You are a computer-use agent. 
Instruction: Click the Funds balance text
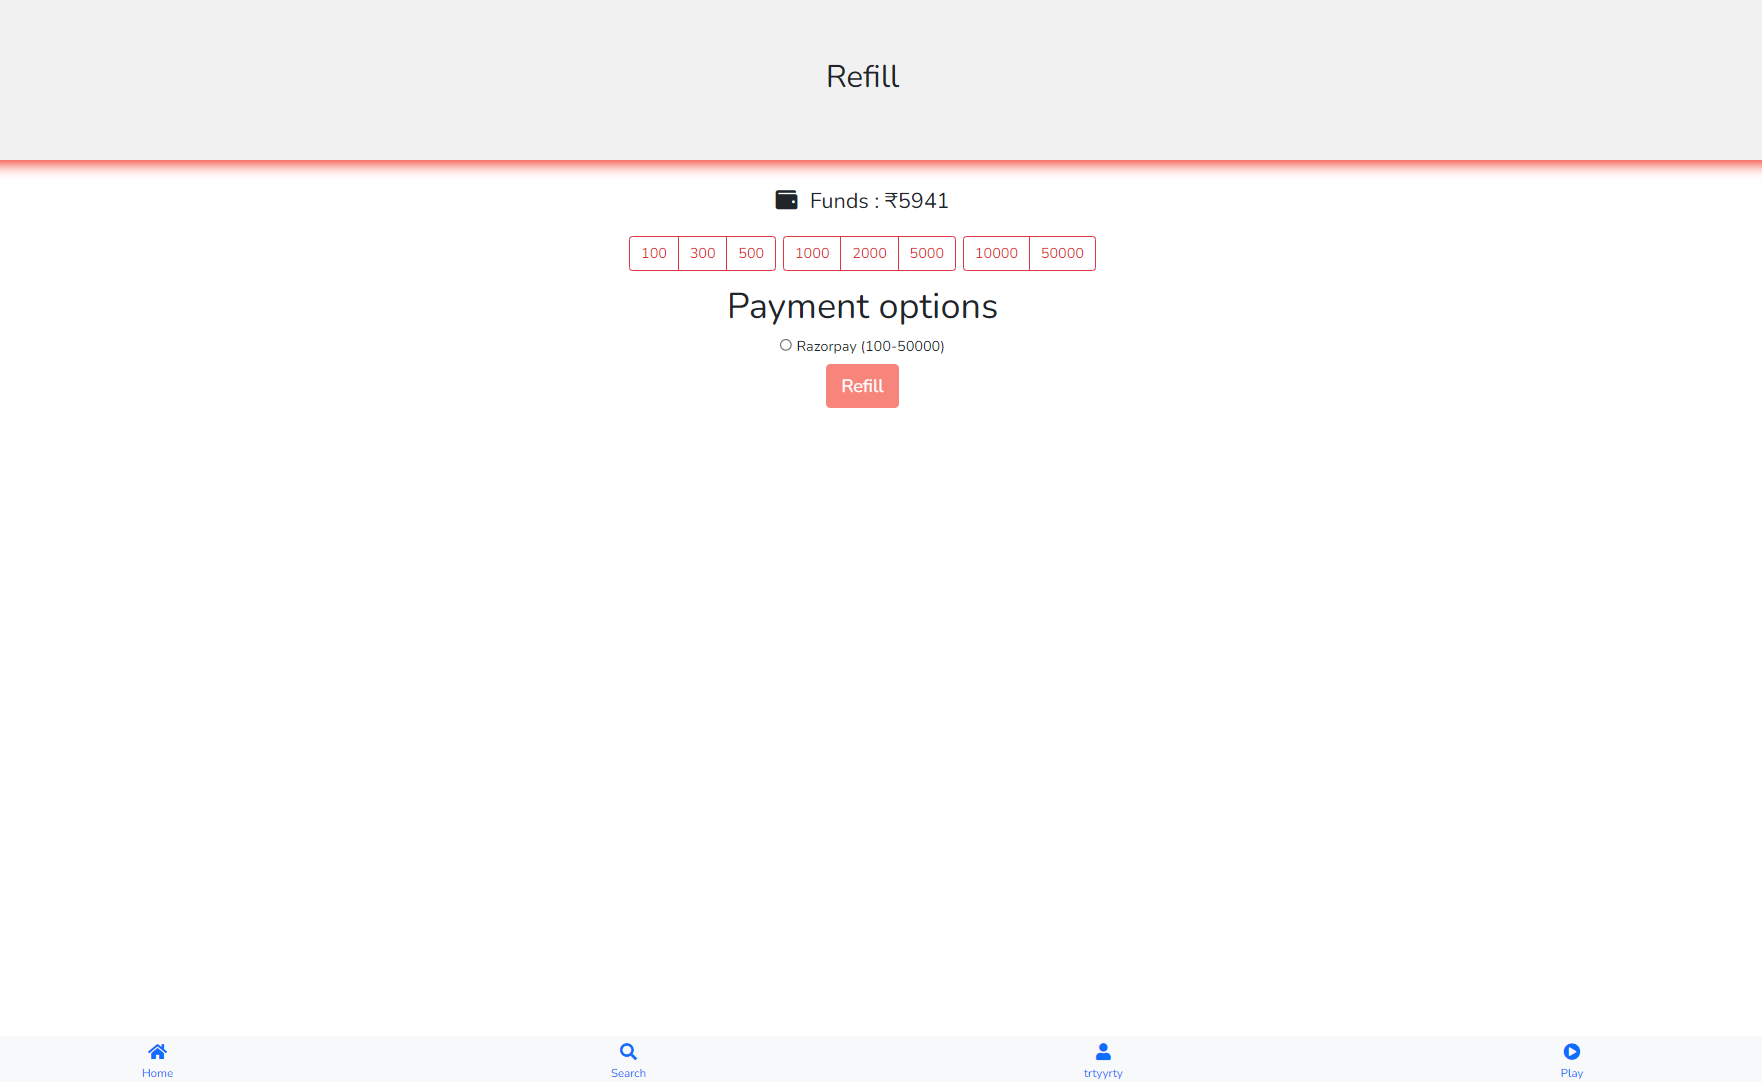(878, 201)
